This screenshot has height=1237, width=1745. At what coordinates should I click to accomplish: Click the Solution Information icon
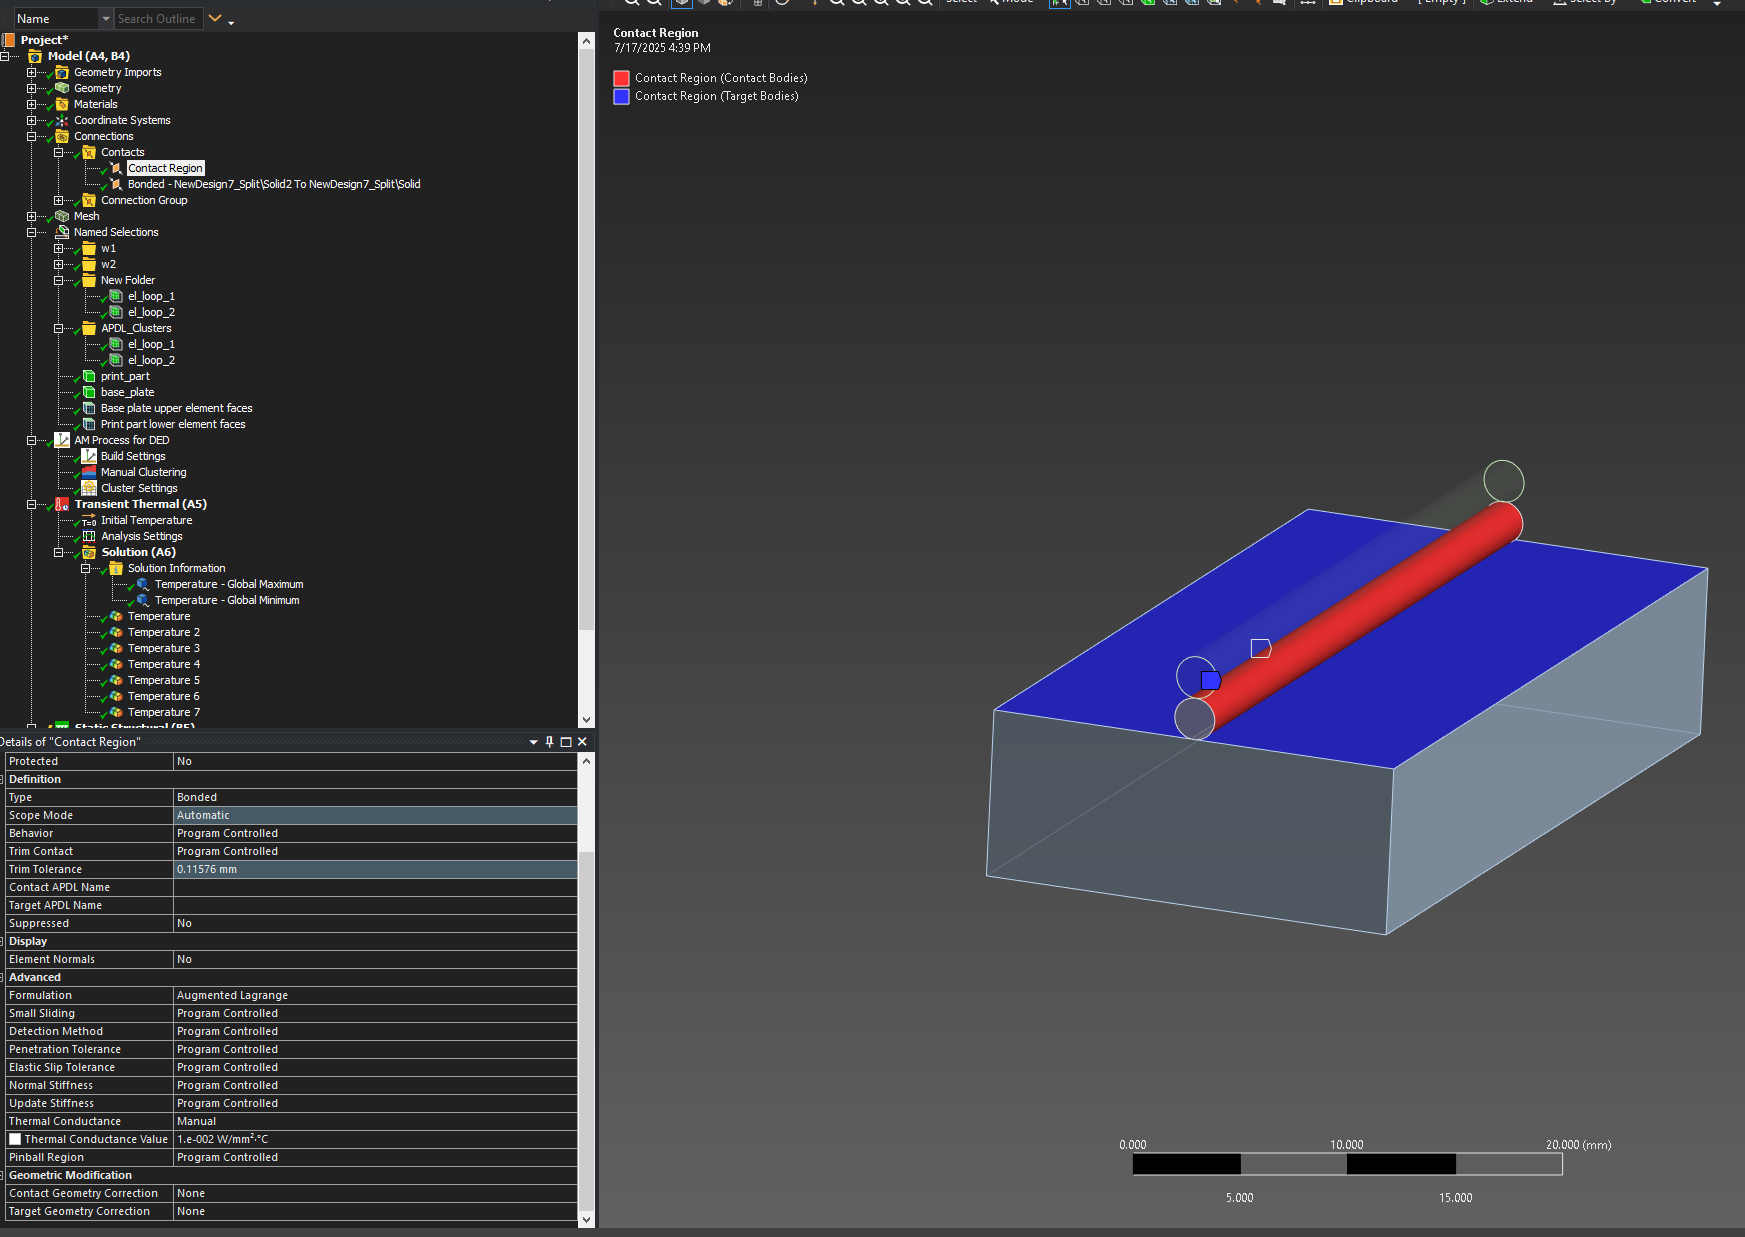116,568
